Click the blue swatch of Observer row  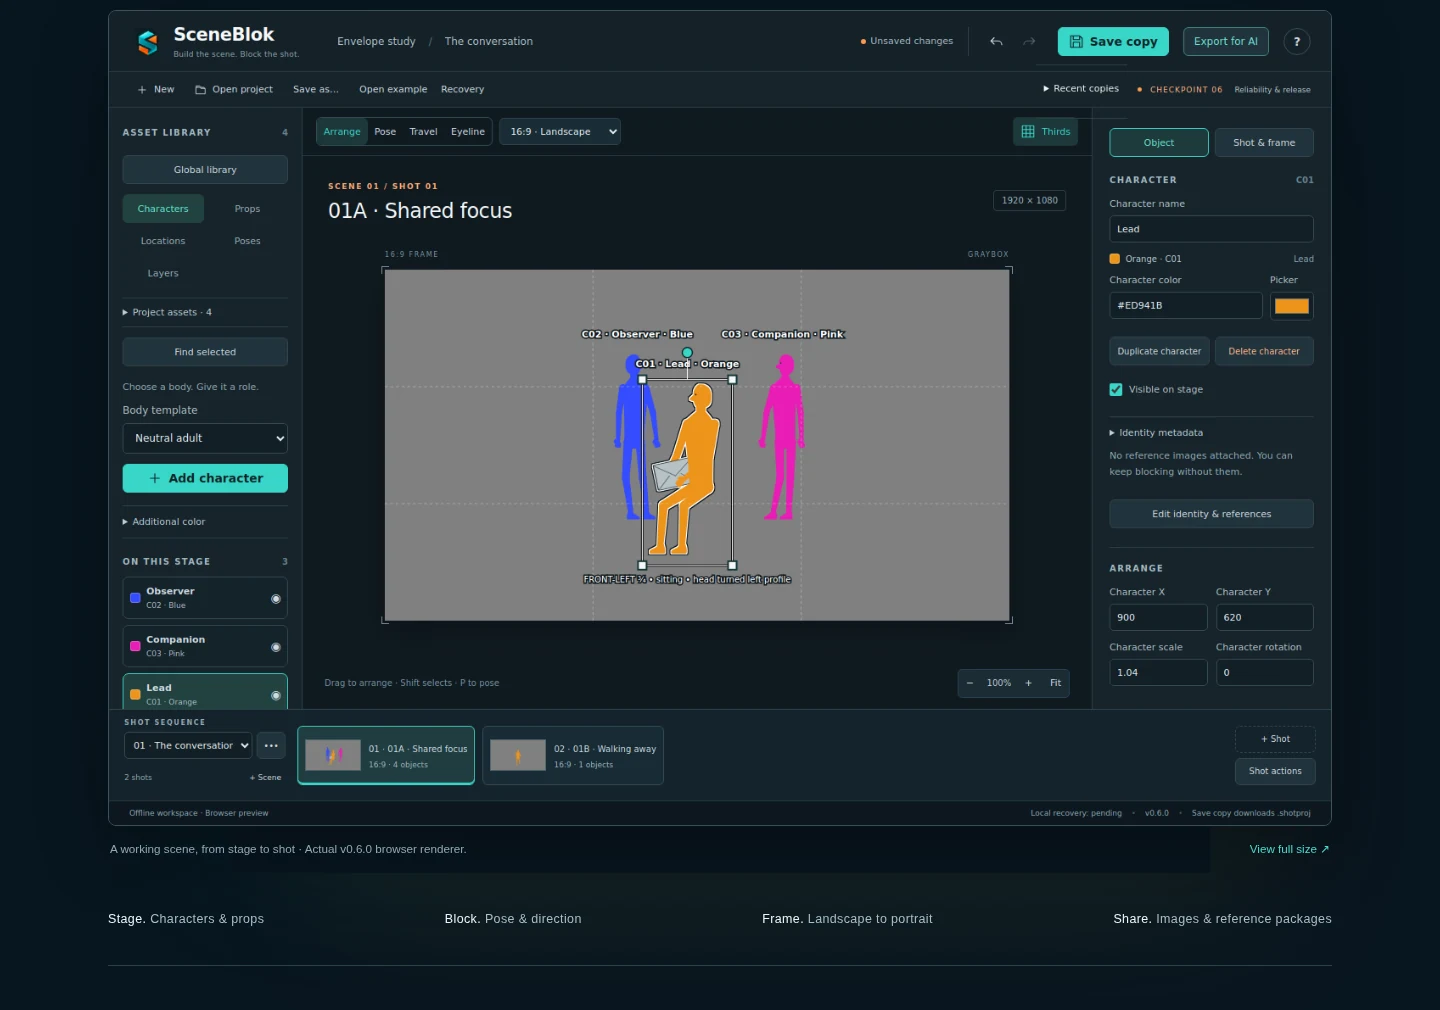(x=135, y=598)
